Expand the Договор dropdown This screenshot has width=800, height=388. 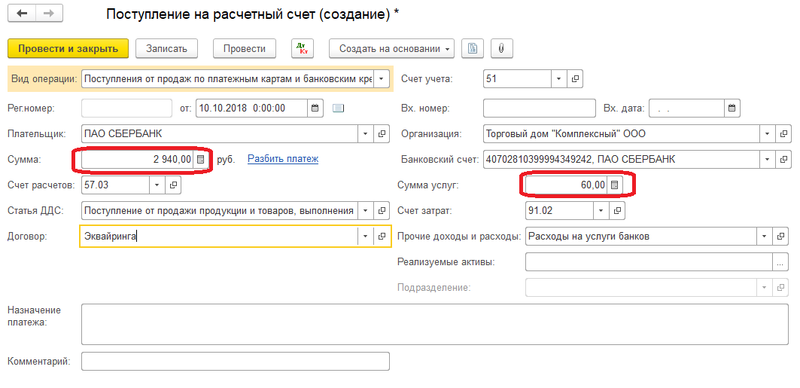pos(365,236)
